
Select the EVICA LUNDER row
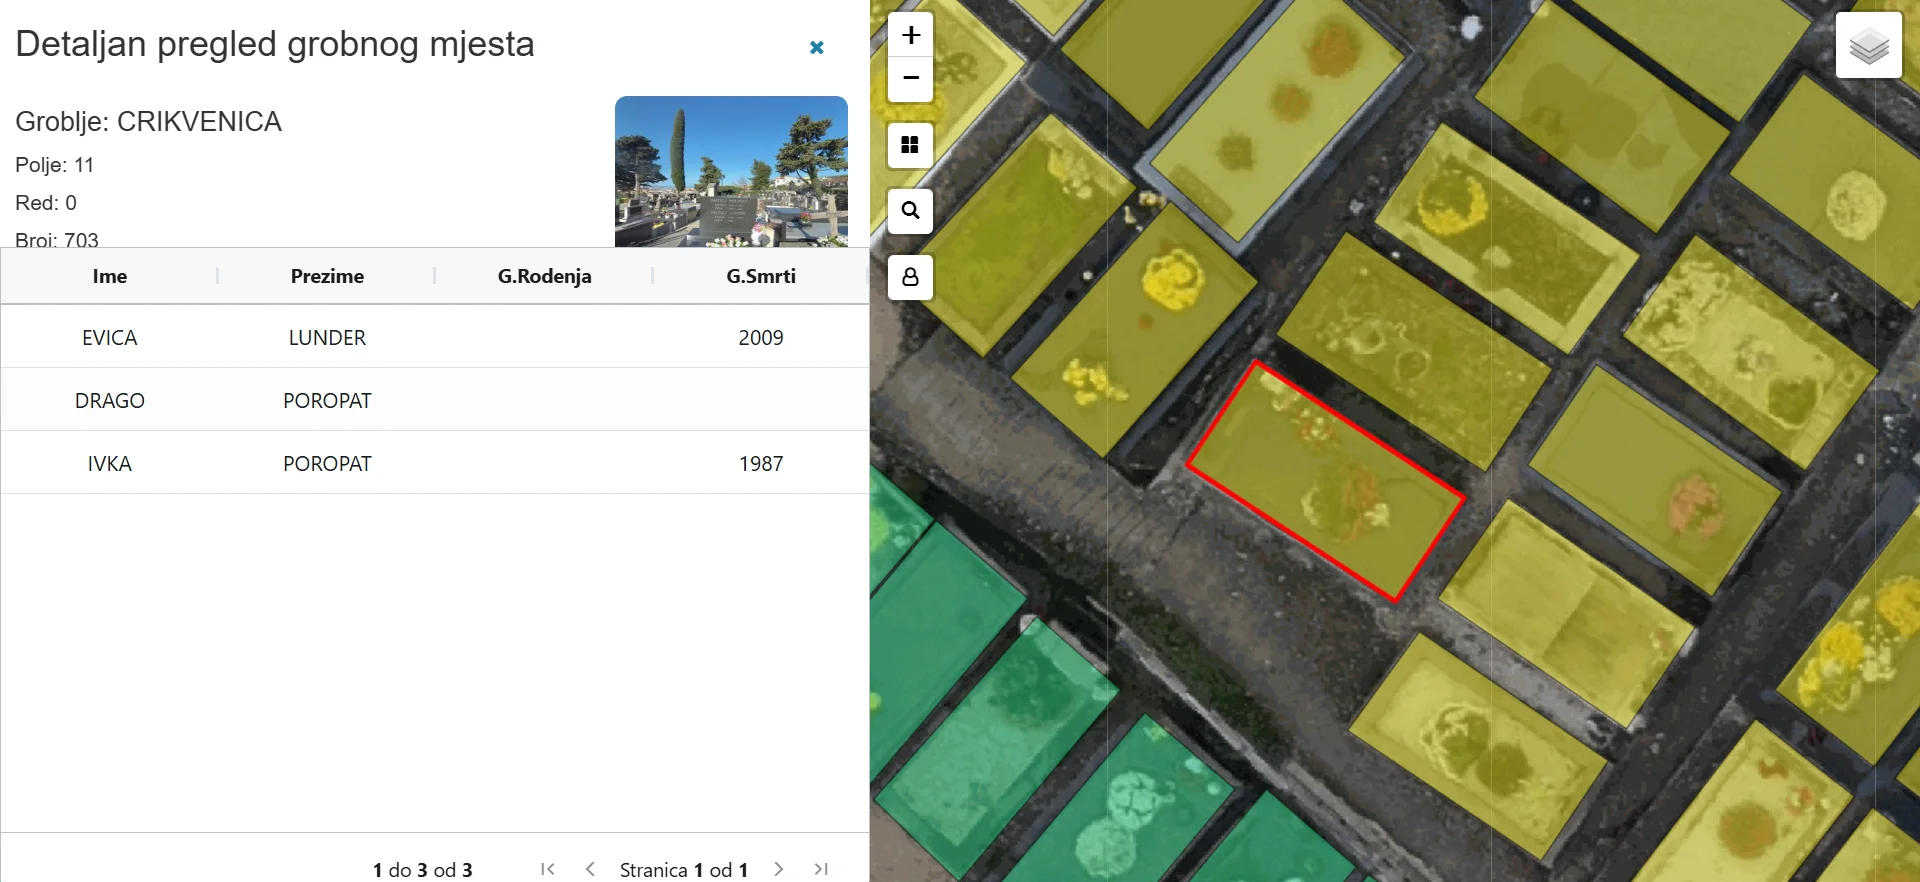435,337
